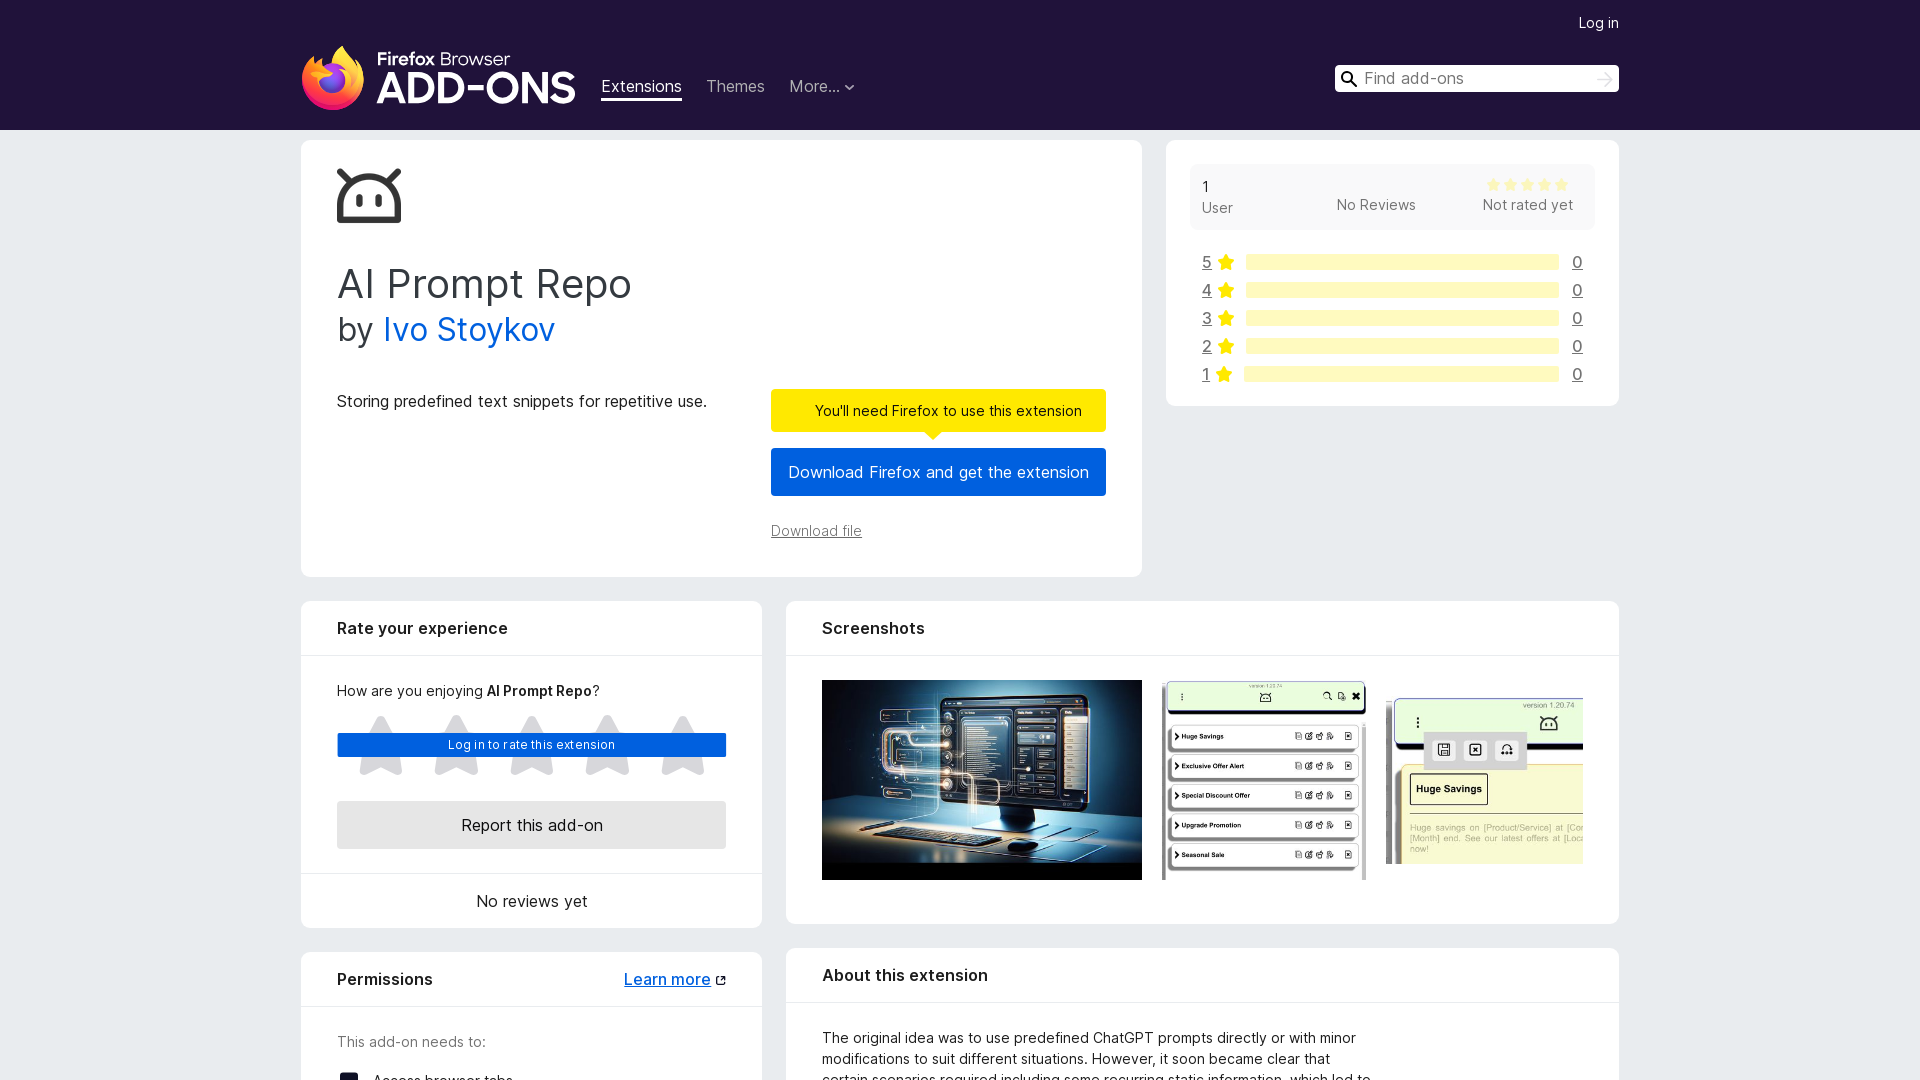The image size is (1920, 1080).
Task: Open author Ivo Stoykov's profile
Action: 469,330
